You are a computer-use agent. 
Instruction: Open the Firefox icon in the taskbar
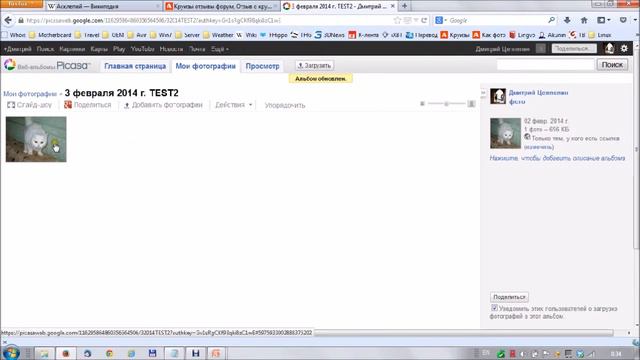click(65, 353)
